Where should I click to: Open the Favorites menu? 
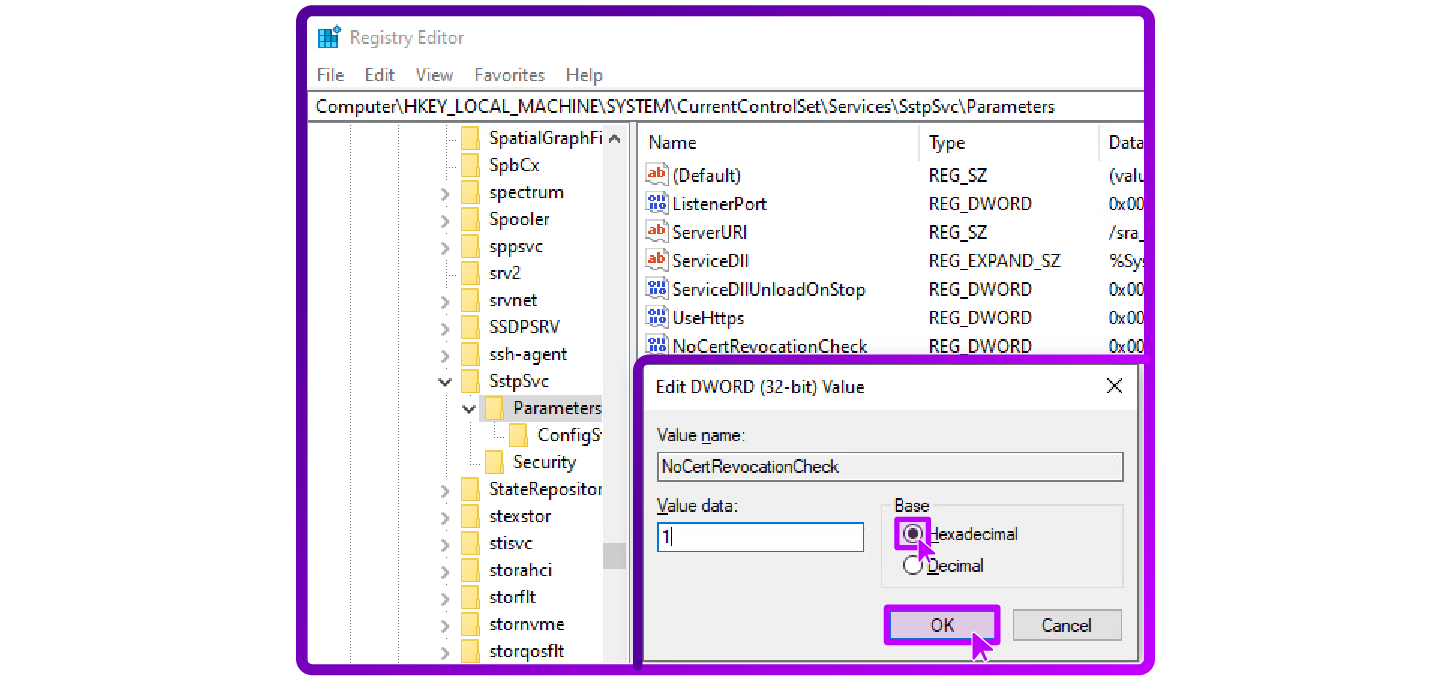[509, 75]
